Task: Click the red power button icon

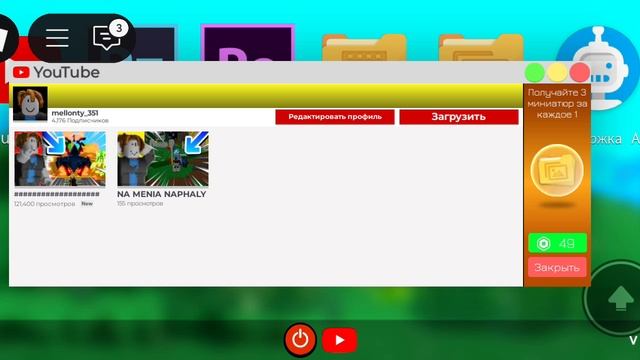Action: (300, 340)
